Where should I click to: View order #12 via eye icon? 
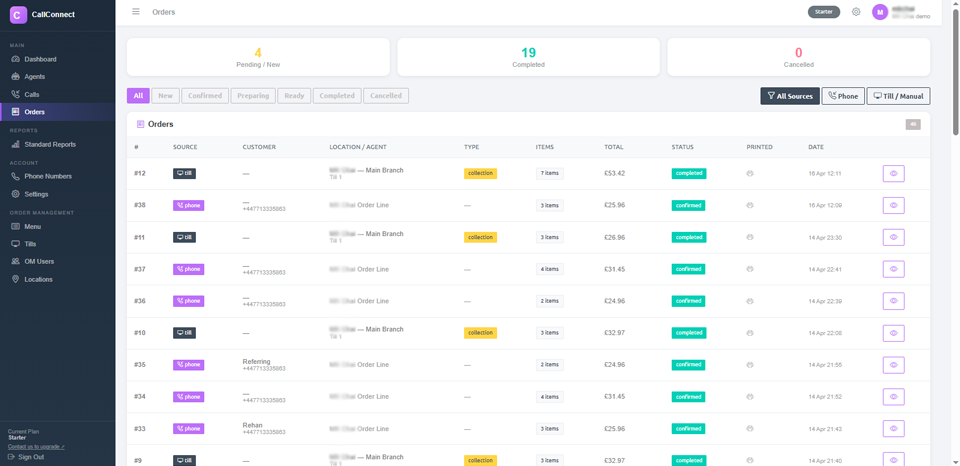tap(893, 173)
